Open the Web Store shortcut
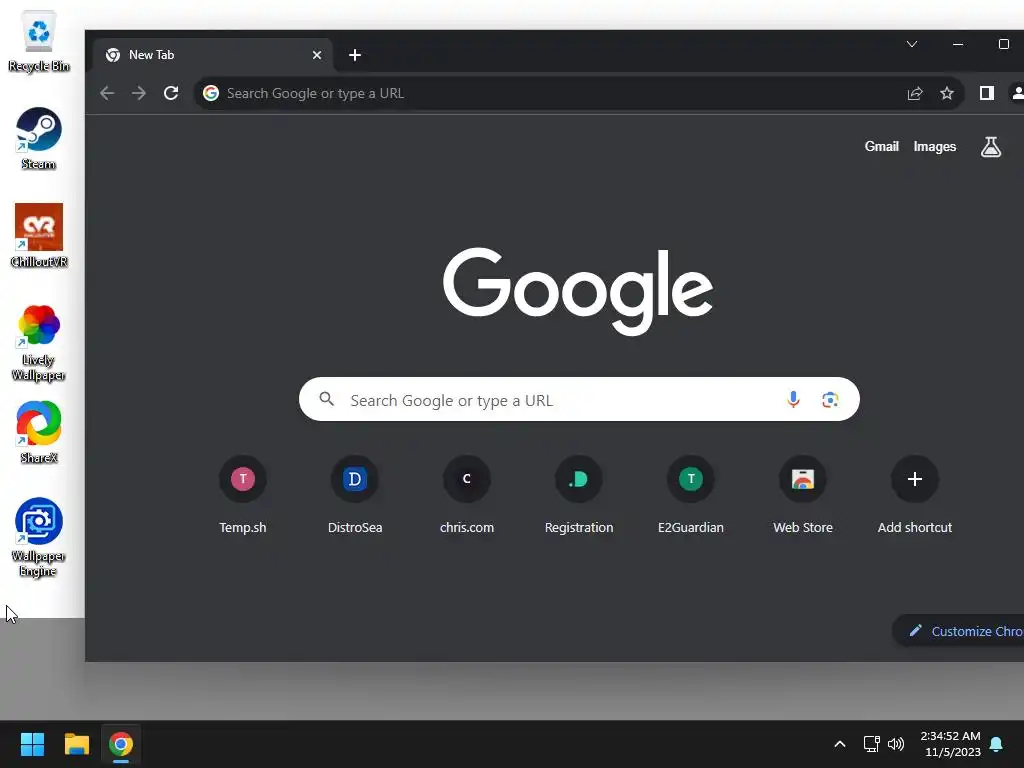This screenshot has height=768, width=1024. (x=803, y=494)
